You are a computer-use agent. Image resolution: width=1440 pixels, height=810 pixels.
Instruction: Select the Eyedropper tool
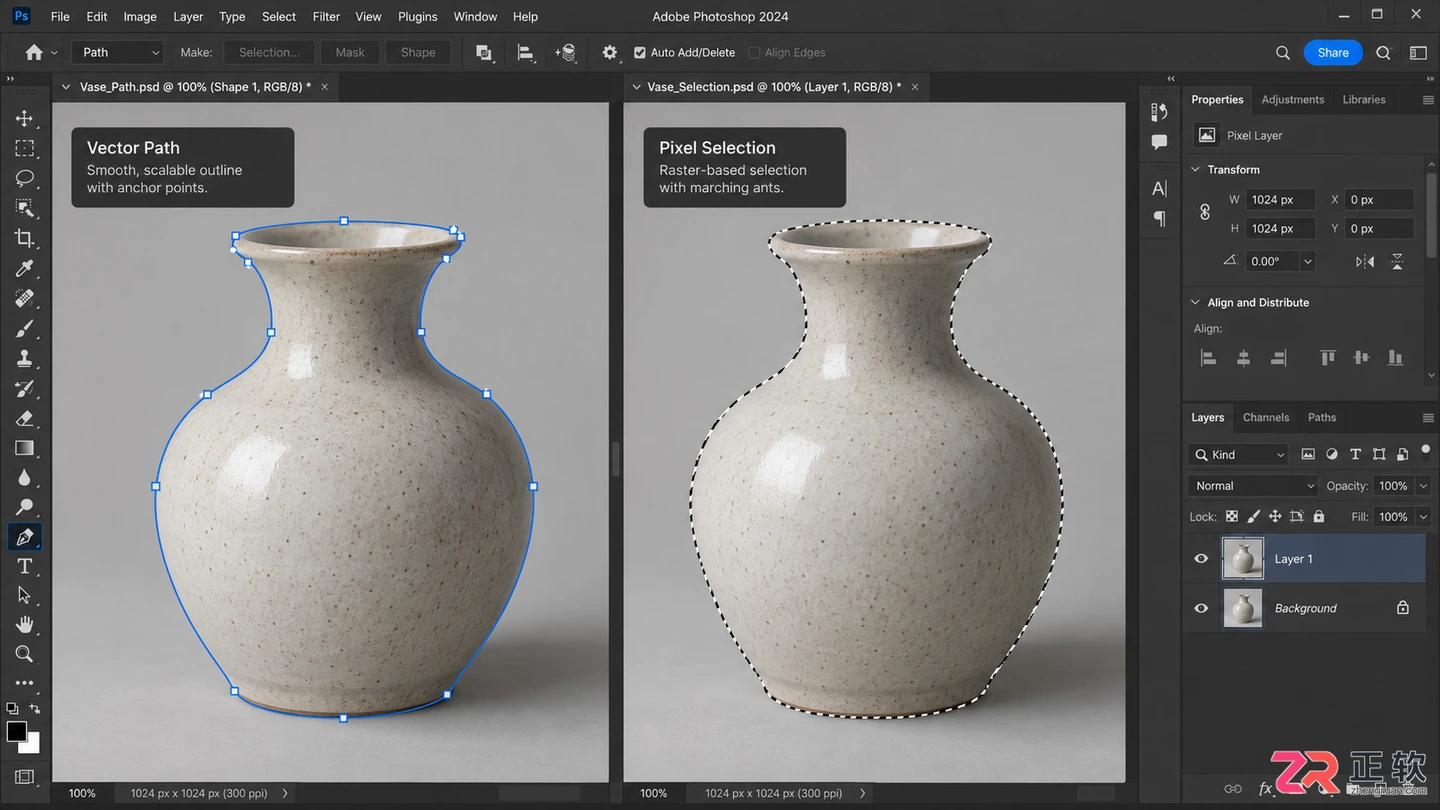click(x=24, y=268)
